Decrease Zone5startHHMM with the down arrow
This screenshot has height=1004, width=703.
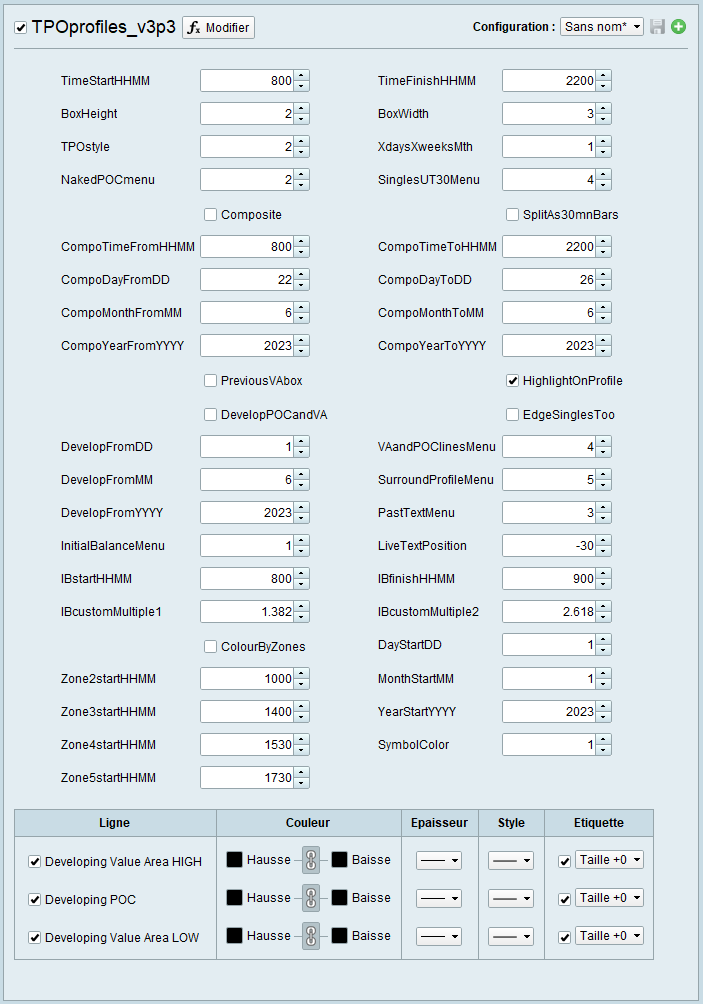click(x=302, y=783)
